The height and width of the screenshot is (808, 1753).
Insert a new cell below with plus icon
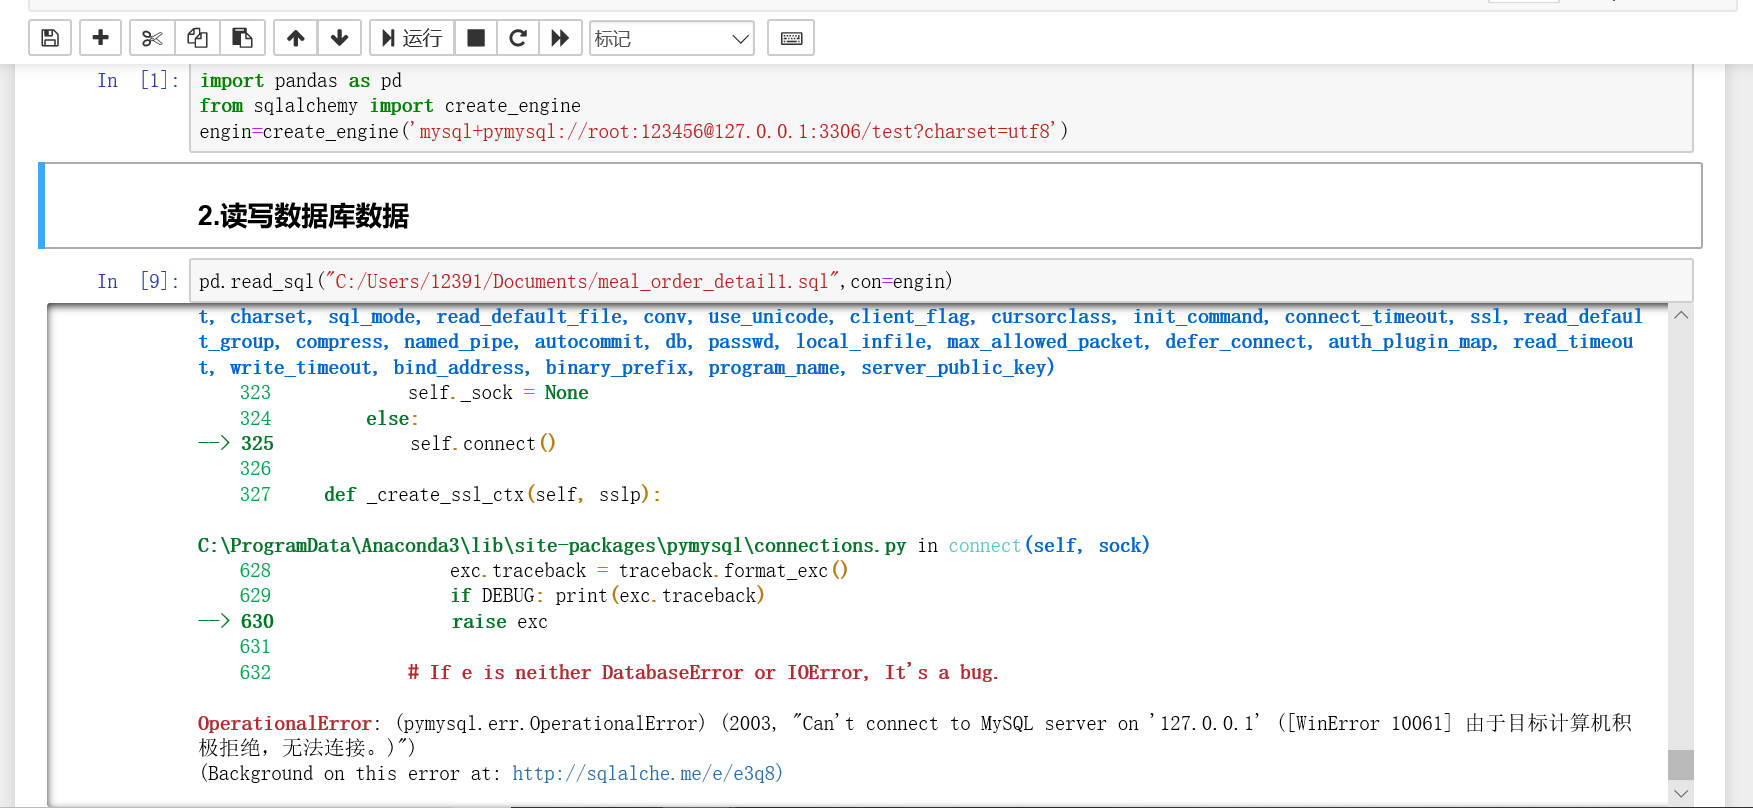tap(100, 38)
